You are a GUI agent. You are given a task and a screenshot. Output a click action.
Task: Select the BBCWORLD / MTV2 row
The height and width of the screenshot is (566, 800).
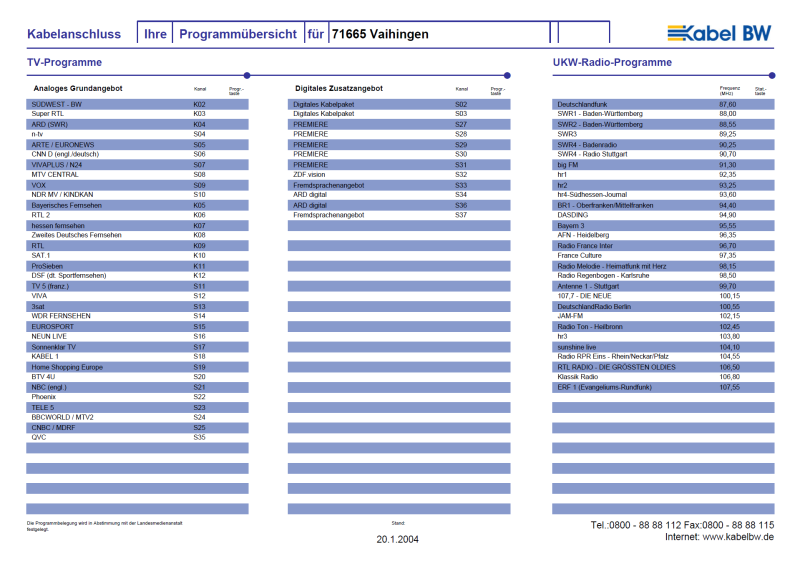(137, 417)
